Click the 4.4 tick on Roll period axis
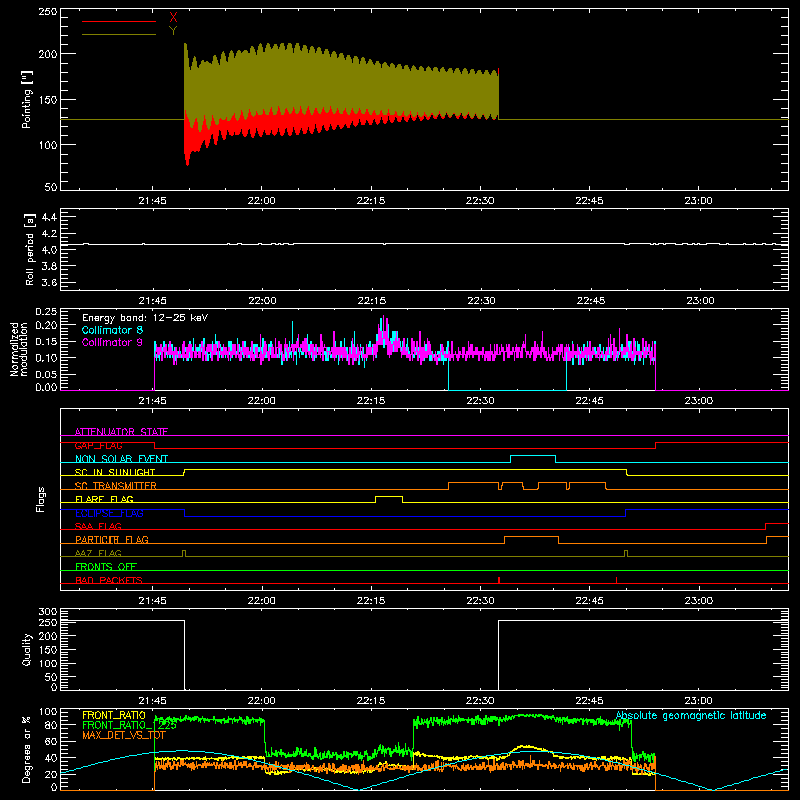This screenshot has width=800, height=800. 48,217
